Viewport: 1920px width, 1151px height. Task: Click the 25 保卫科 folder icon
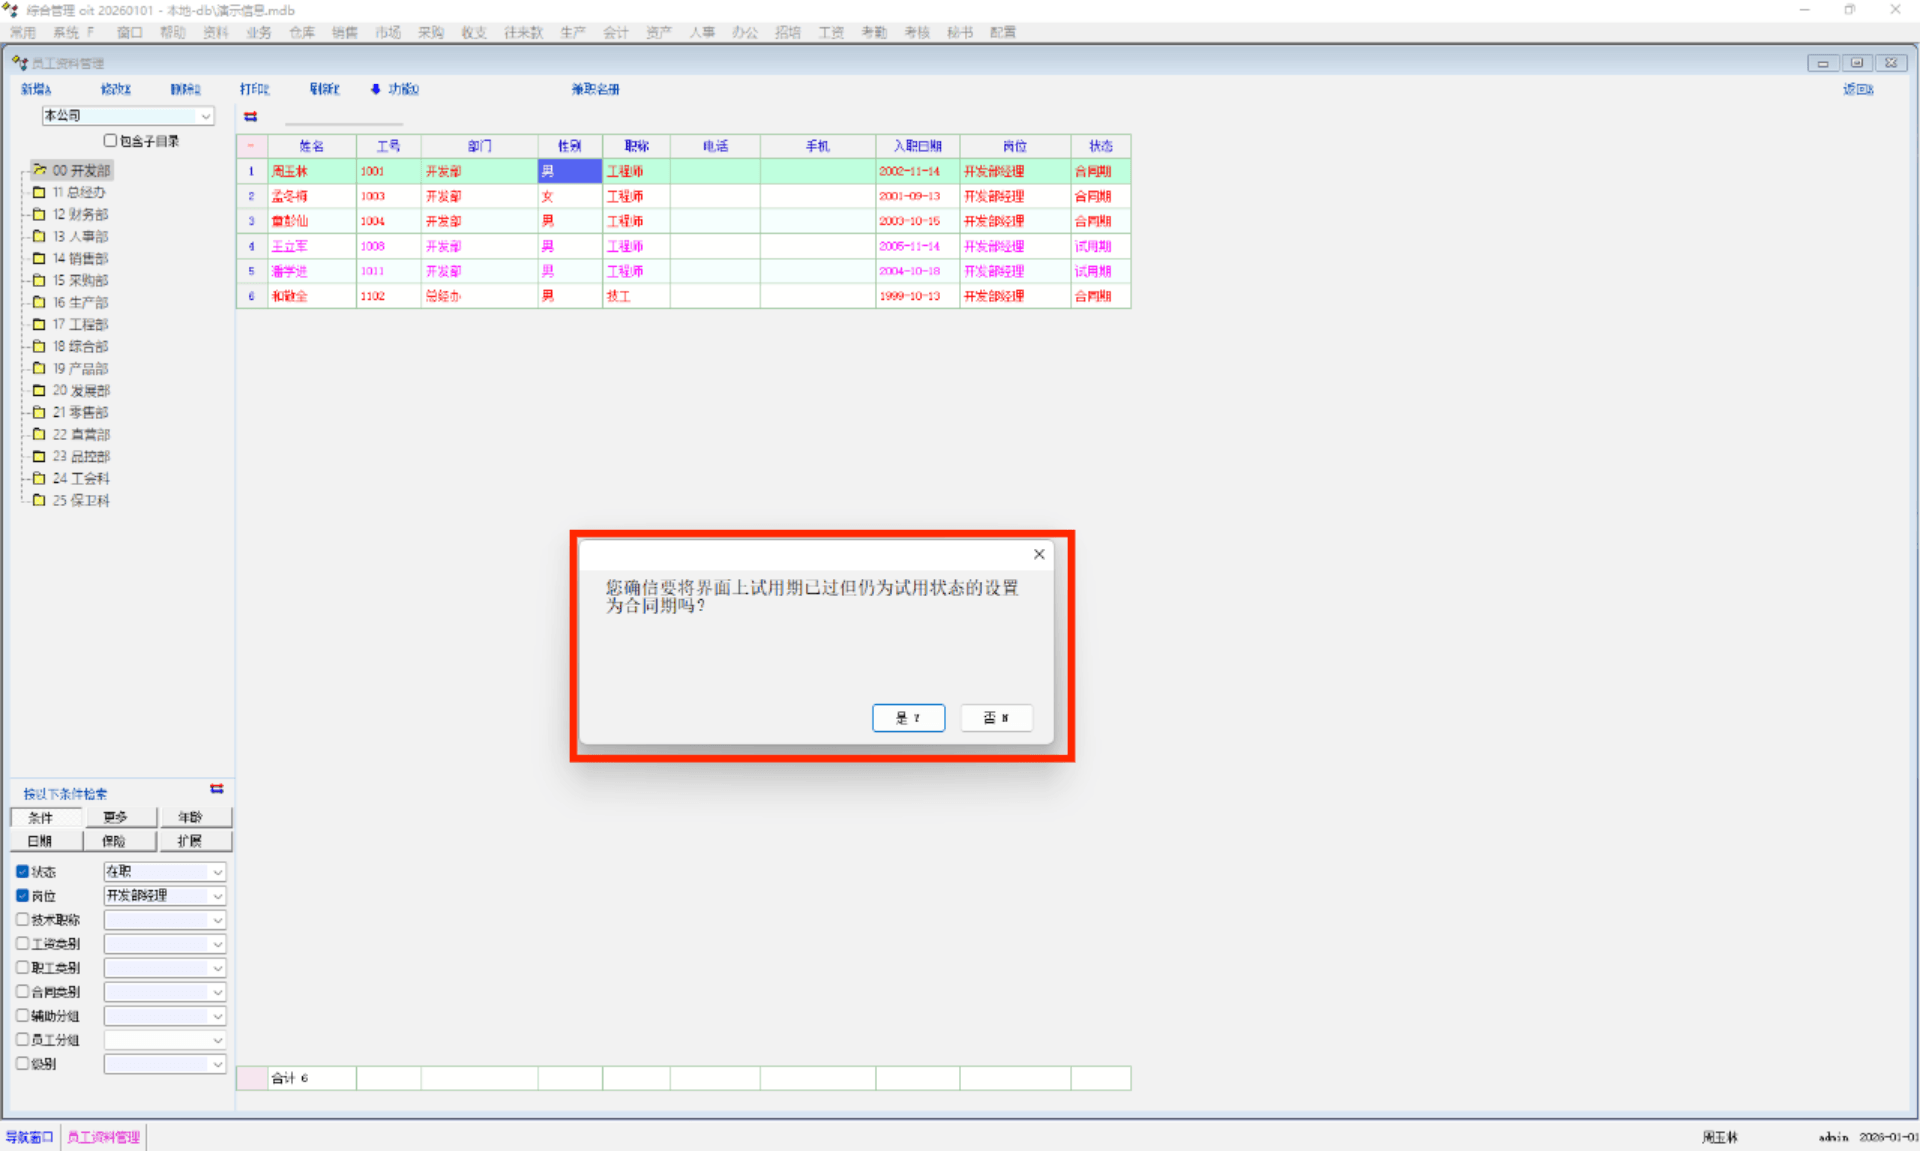(39, 500)
